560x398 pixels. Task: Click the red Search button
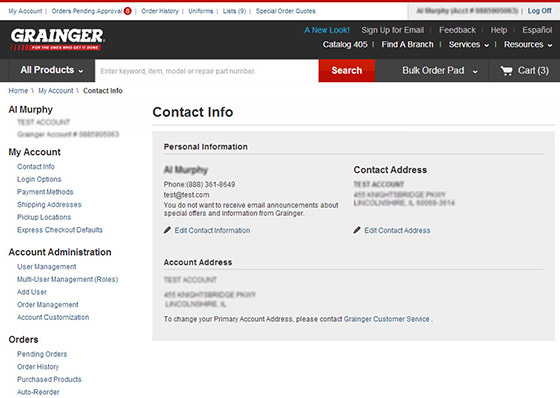coord(346,71)
